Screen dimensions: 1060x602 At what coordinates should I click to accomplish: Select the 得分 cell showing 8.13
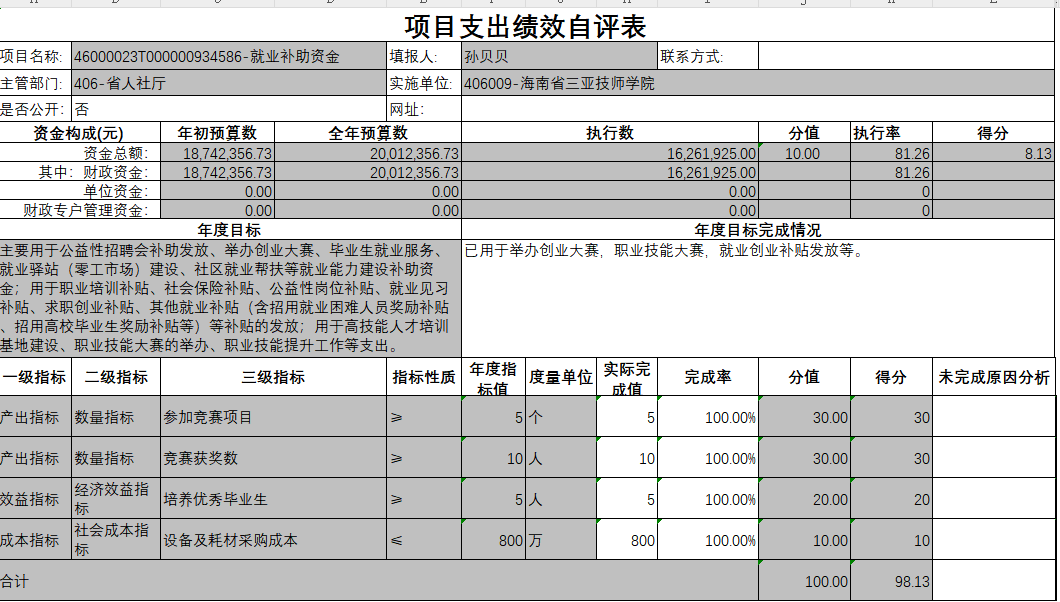(993, 153)
